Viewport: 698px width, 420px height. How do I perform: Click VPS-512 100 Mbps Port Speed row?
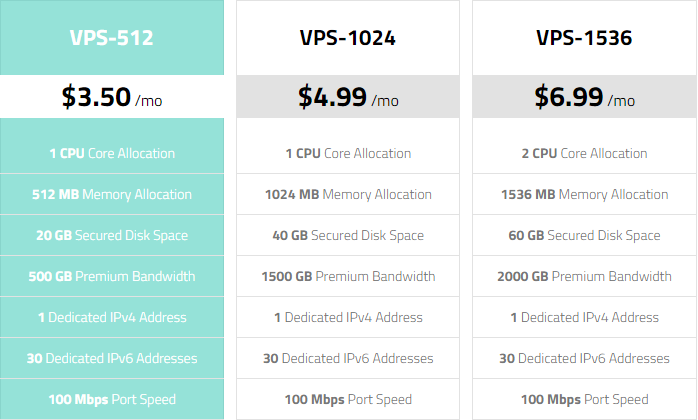click(112, 400)
